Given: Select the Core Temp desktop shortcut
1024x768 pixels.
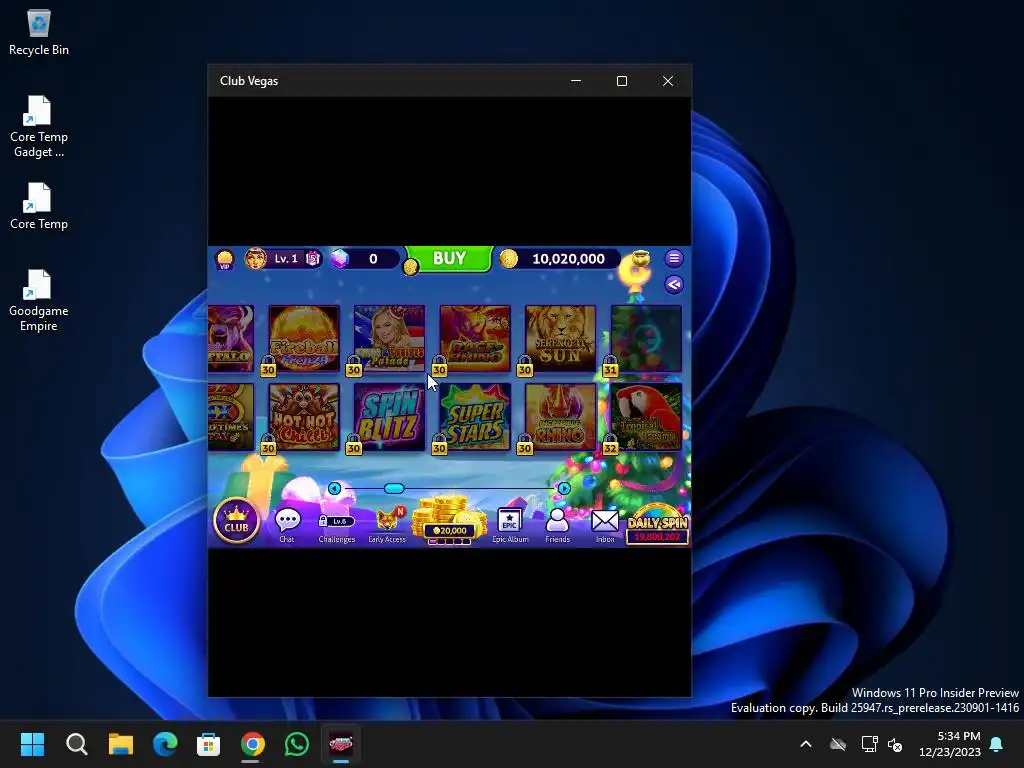Looking at the screenshot, I should click(x=39, y=206).
